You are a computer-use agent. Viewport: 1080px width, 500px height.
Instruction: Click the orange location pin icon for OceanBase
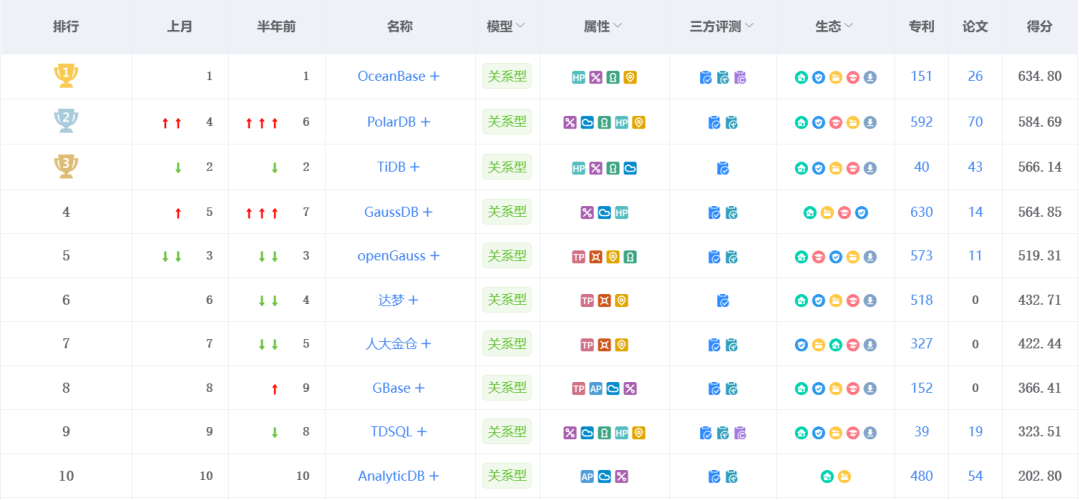point(630,77)
